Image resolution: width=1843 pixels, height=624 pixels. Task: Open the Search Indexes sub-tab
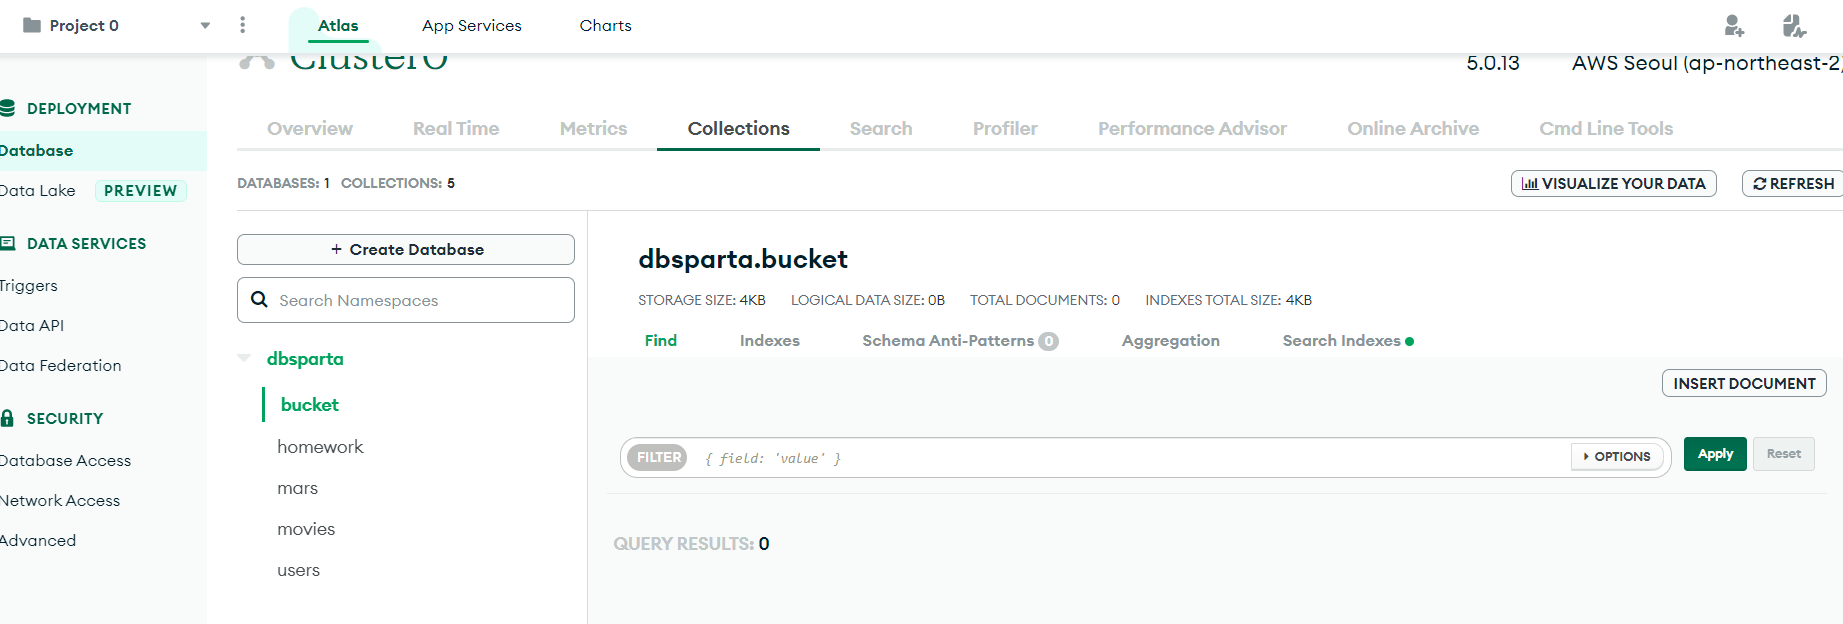coord(1348,341)
